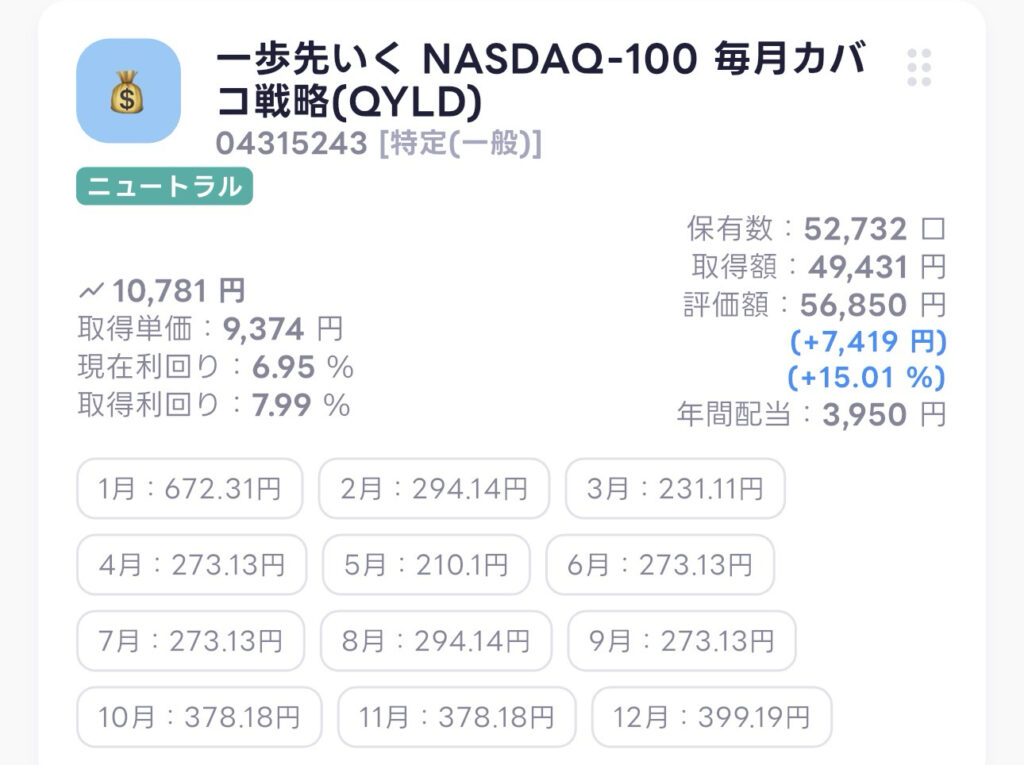Select the 4月 273.13円 chip

pyautogui.click(x=191, y=565)
